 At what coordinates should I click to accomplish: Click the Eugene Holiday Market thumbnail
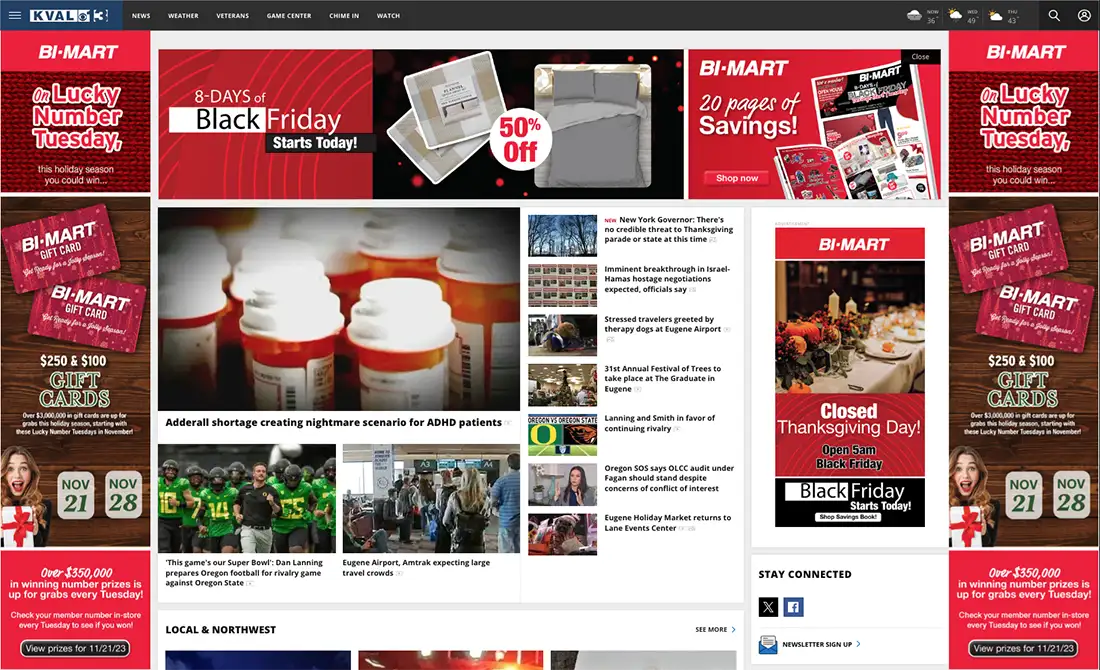tap(563, 535)
